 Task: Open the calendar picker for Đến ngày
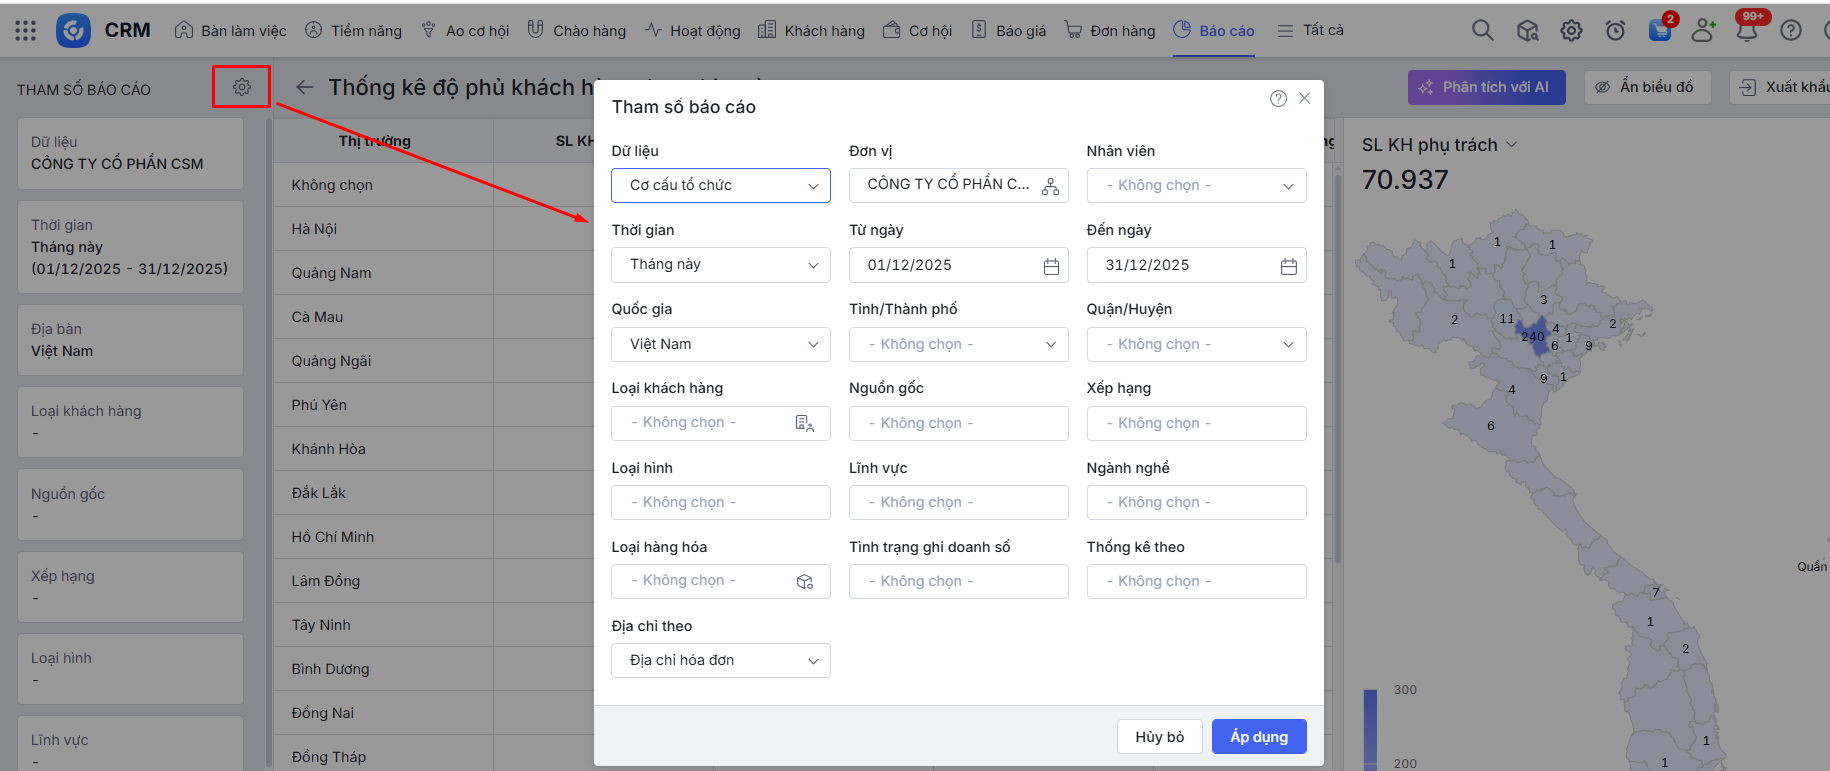click(1288, 266)
